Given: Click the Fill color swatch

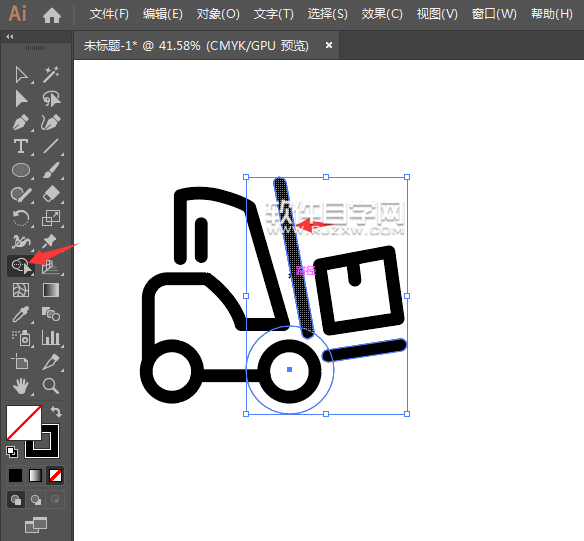Looking at the screenshot, I should pos(23,423).
